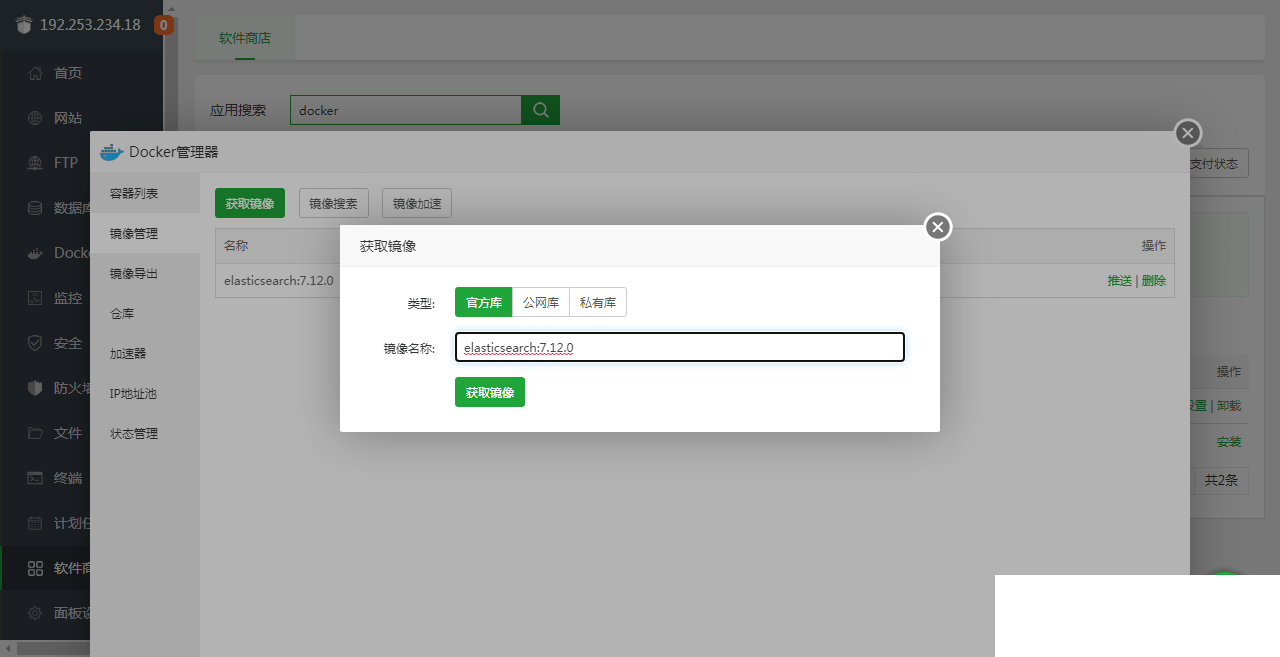The image size is (1280, 657).
Task: Click 推送 link for elasticsearch image
Action: [1119, 280]
